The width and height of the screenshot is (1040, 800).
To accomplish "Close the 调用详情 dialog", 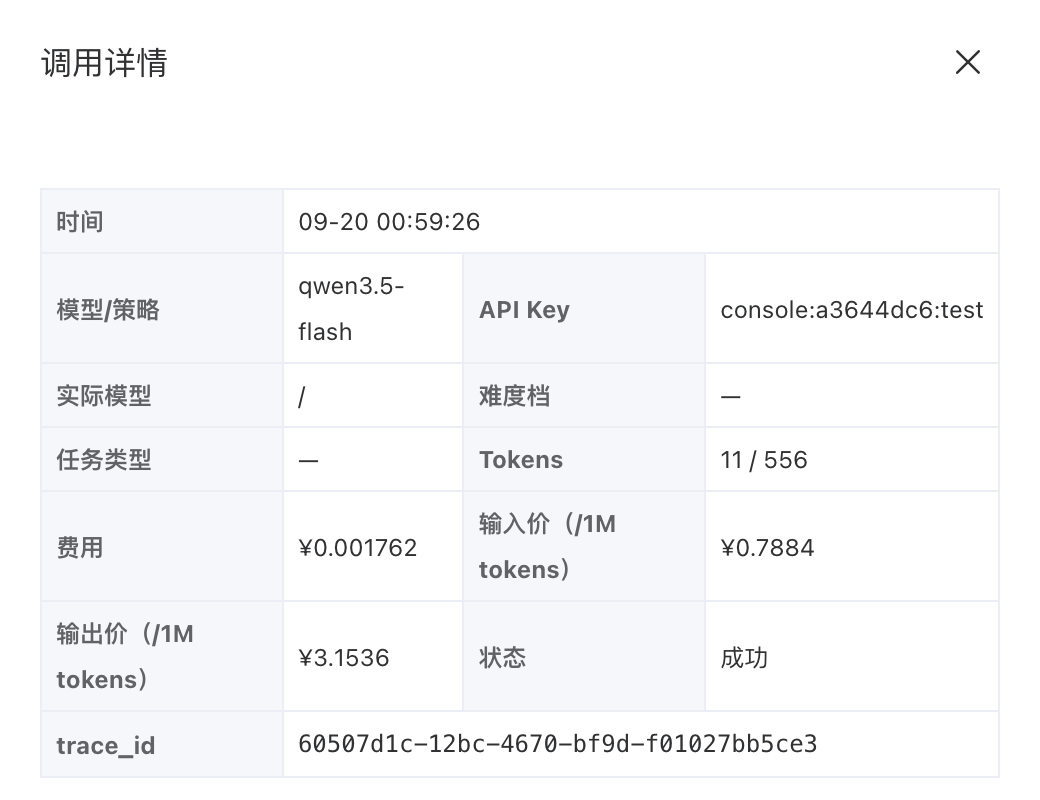I will pos(968,62).
